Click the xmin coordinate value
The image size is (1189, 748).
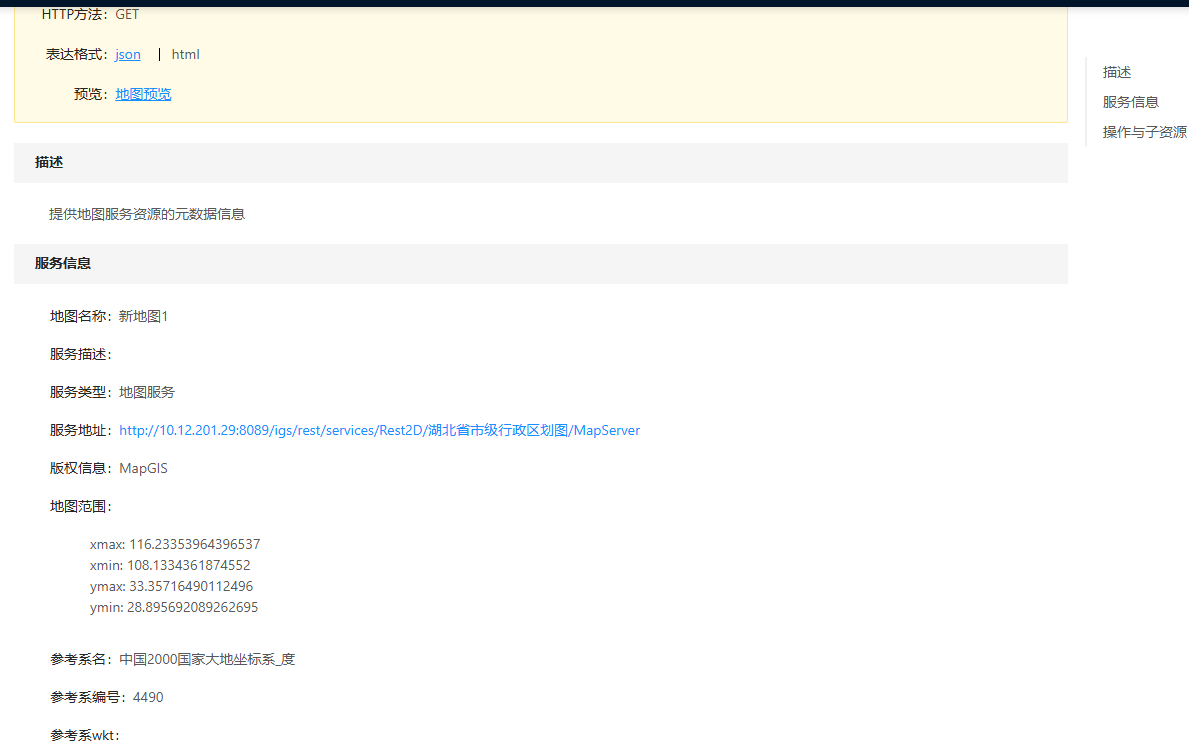188,565
